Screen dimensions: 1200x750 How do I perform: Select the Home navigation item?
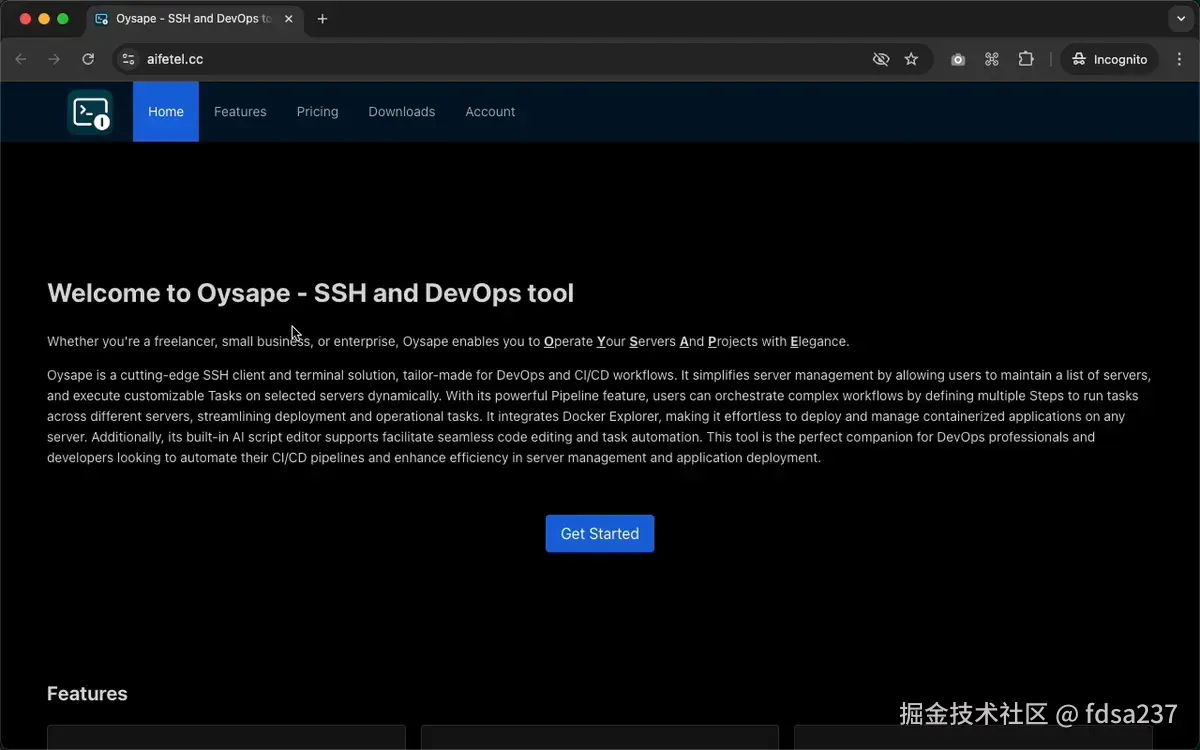(166, 112)
